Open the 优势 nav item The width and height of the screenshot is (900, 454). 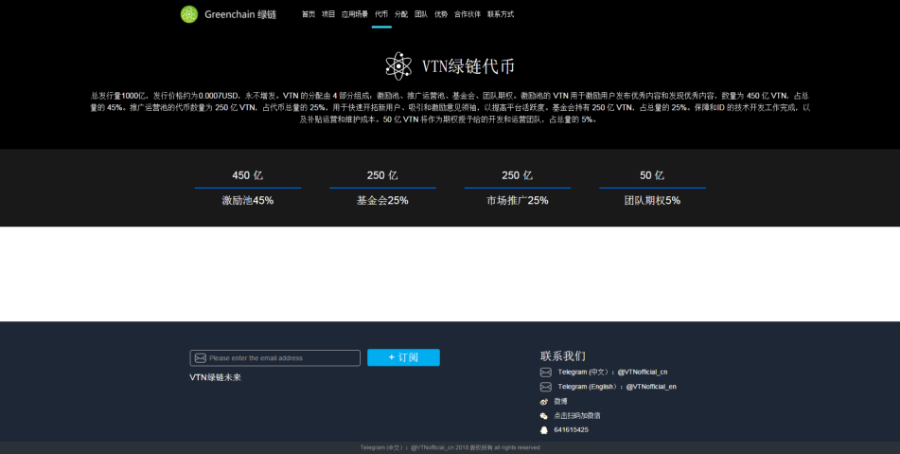pos(441,14)
